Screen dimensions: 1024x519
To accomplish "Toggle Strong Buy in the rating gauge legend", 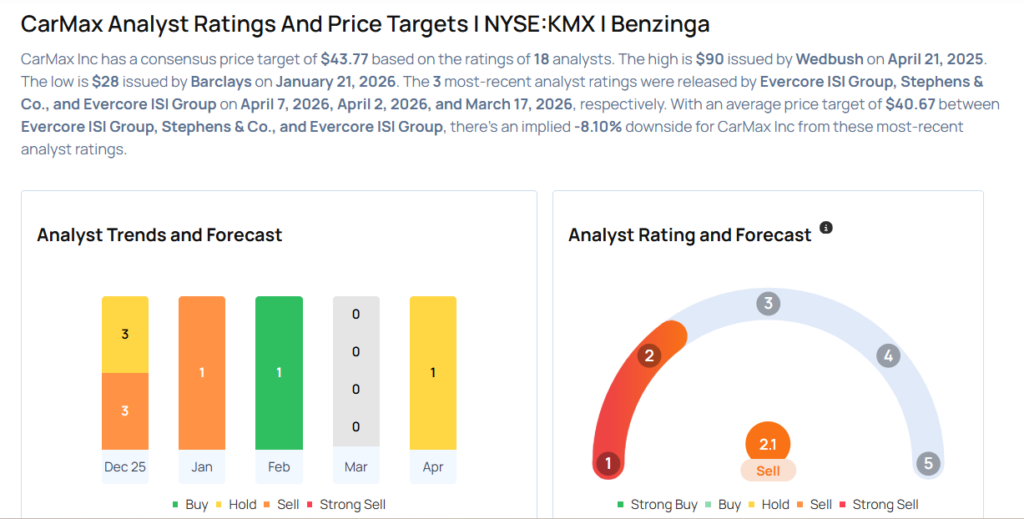I will [x=657, y=505].
